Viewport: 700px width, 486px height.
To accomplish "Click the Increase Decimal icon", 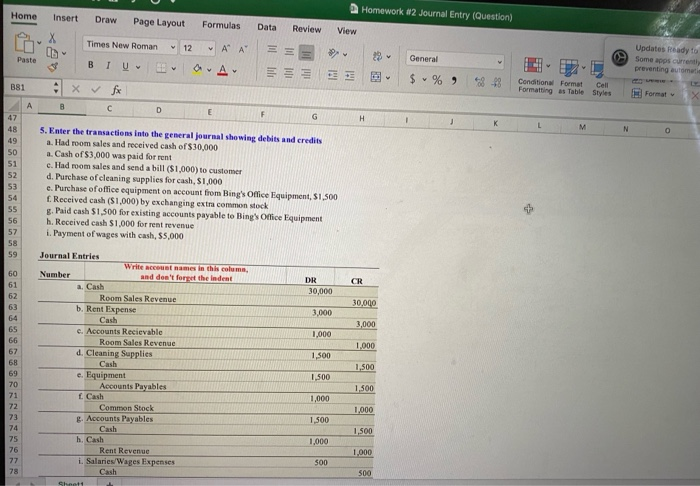I will click(x=479, y=81).
